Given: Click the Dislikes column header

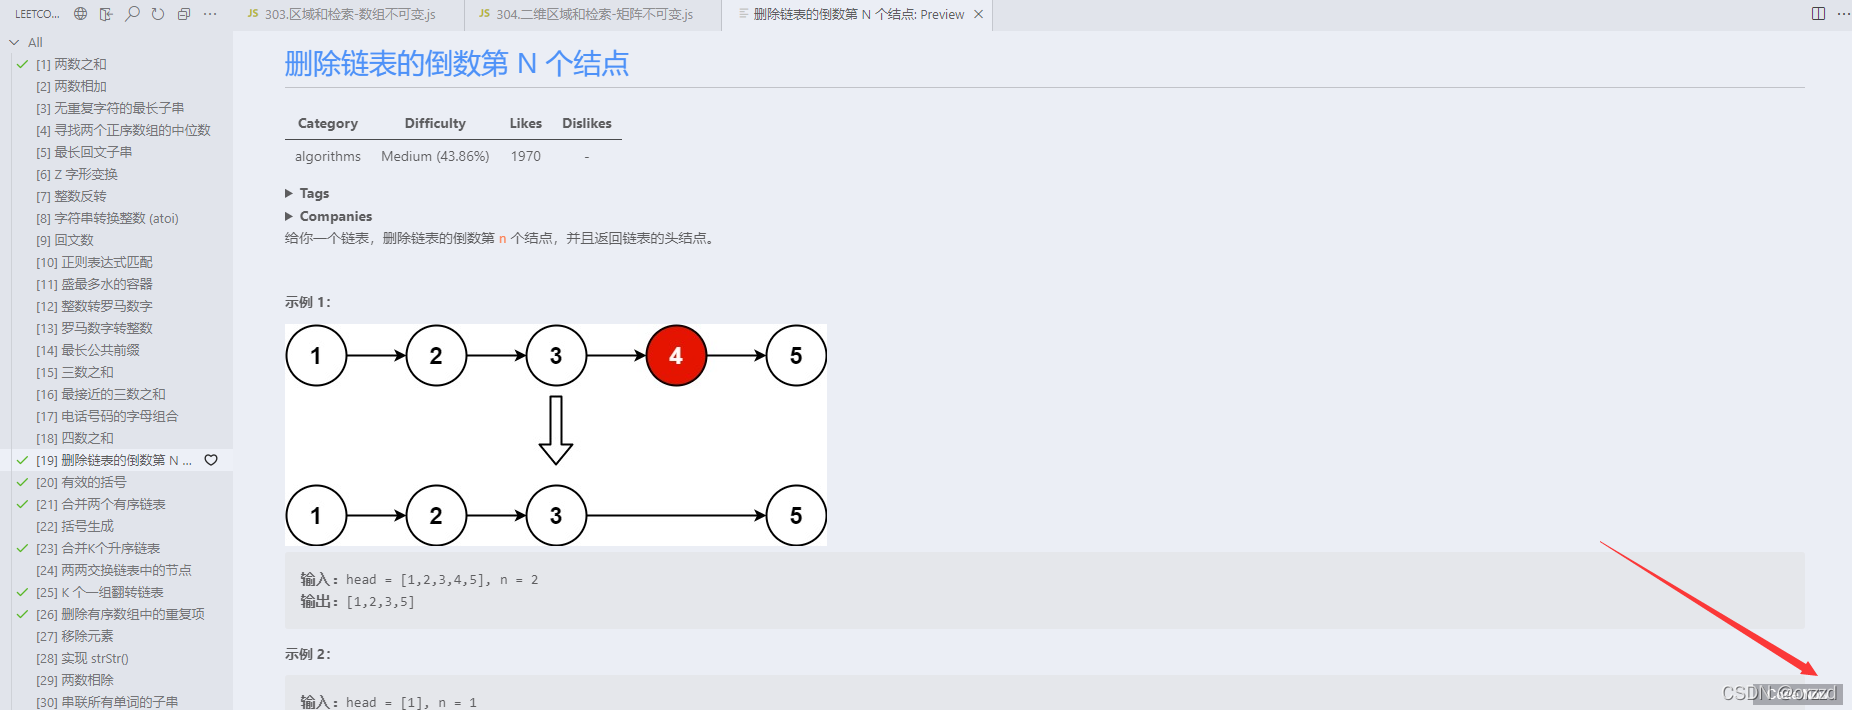Looking at the screenshot, I should tap(587, 123).
